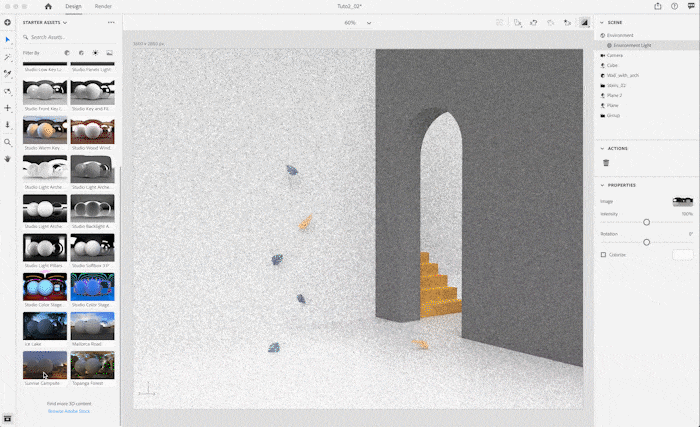Adjust the Intensity slider handle
This screenshot has width=700, height=427.
[646, 222]
